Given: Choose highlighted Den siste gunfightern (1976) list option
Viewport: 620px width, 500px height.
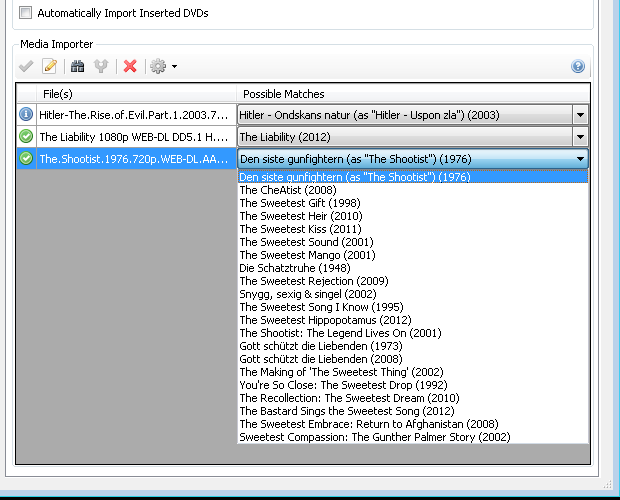Looking at the screenshot, I should 413,177.
